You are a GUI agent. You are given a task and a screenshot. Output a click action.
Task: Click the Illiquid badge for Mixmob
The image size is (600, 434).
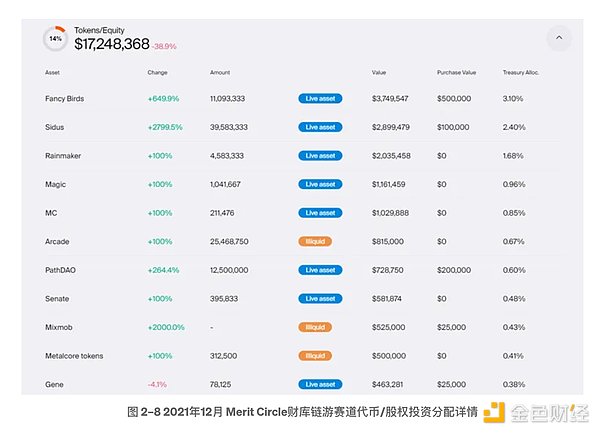click(314, 327)
